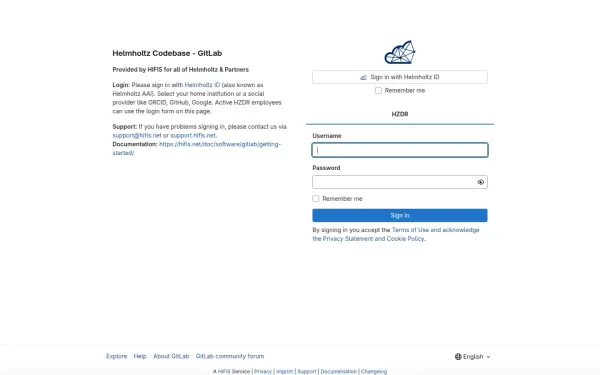Viewport: 600px width, 375px height.
Task: Open the About GitLab footer link
Action: tap(171, 356)
